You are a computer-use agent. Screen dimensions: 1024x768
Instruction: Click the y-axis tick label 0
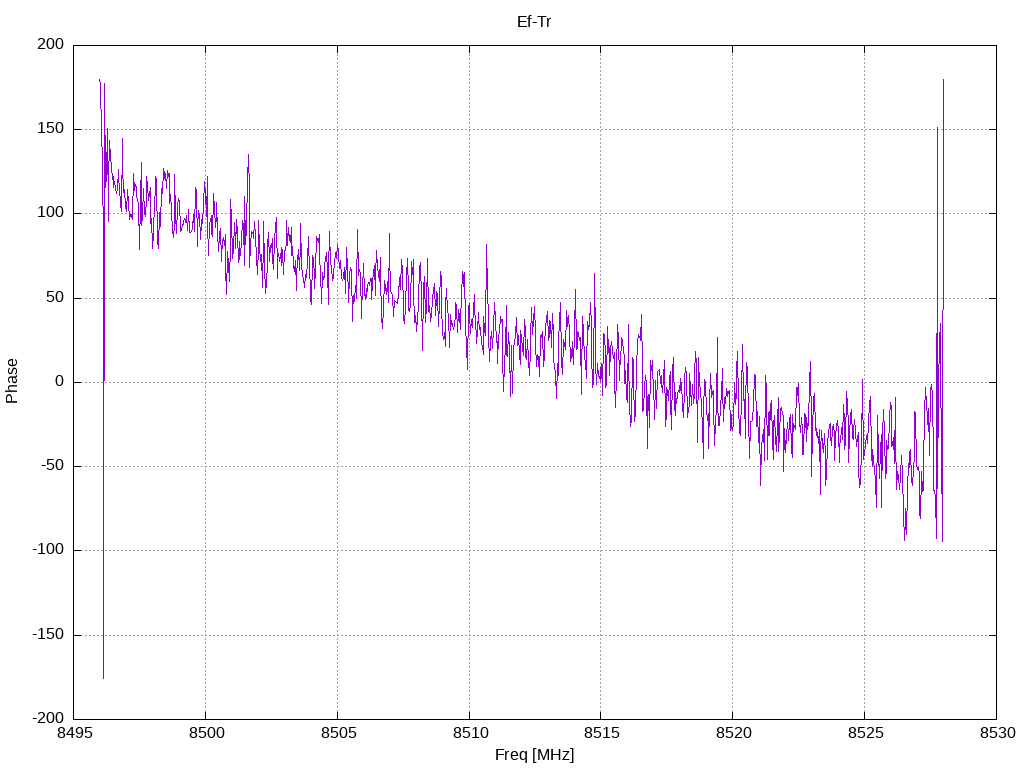click(x=60, y=381)
